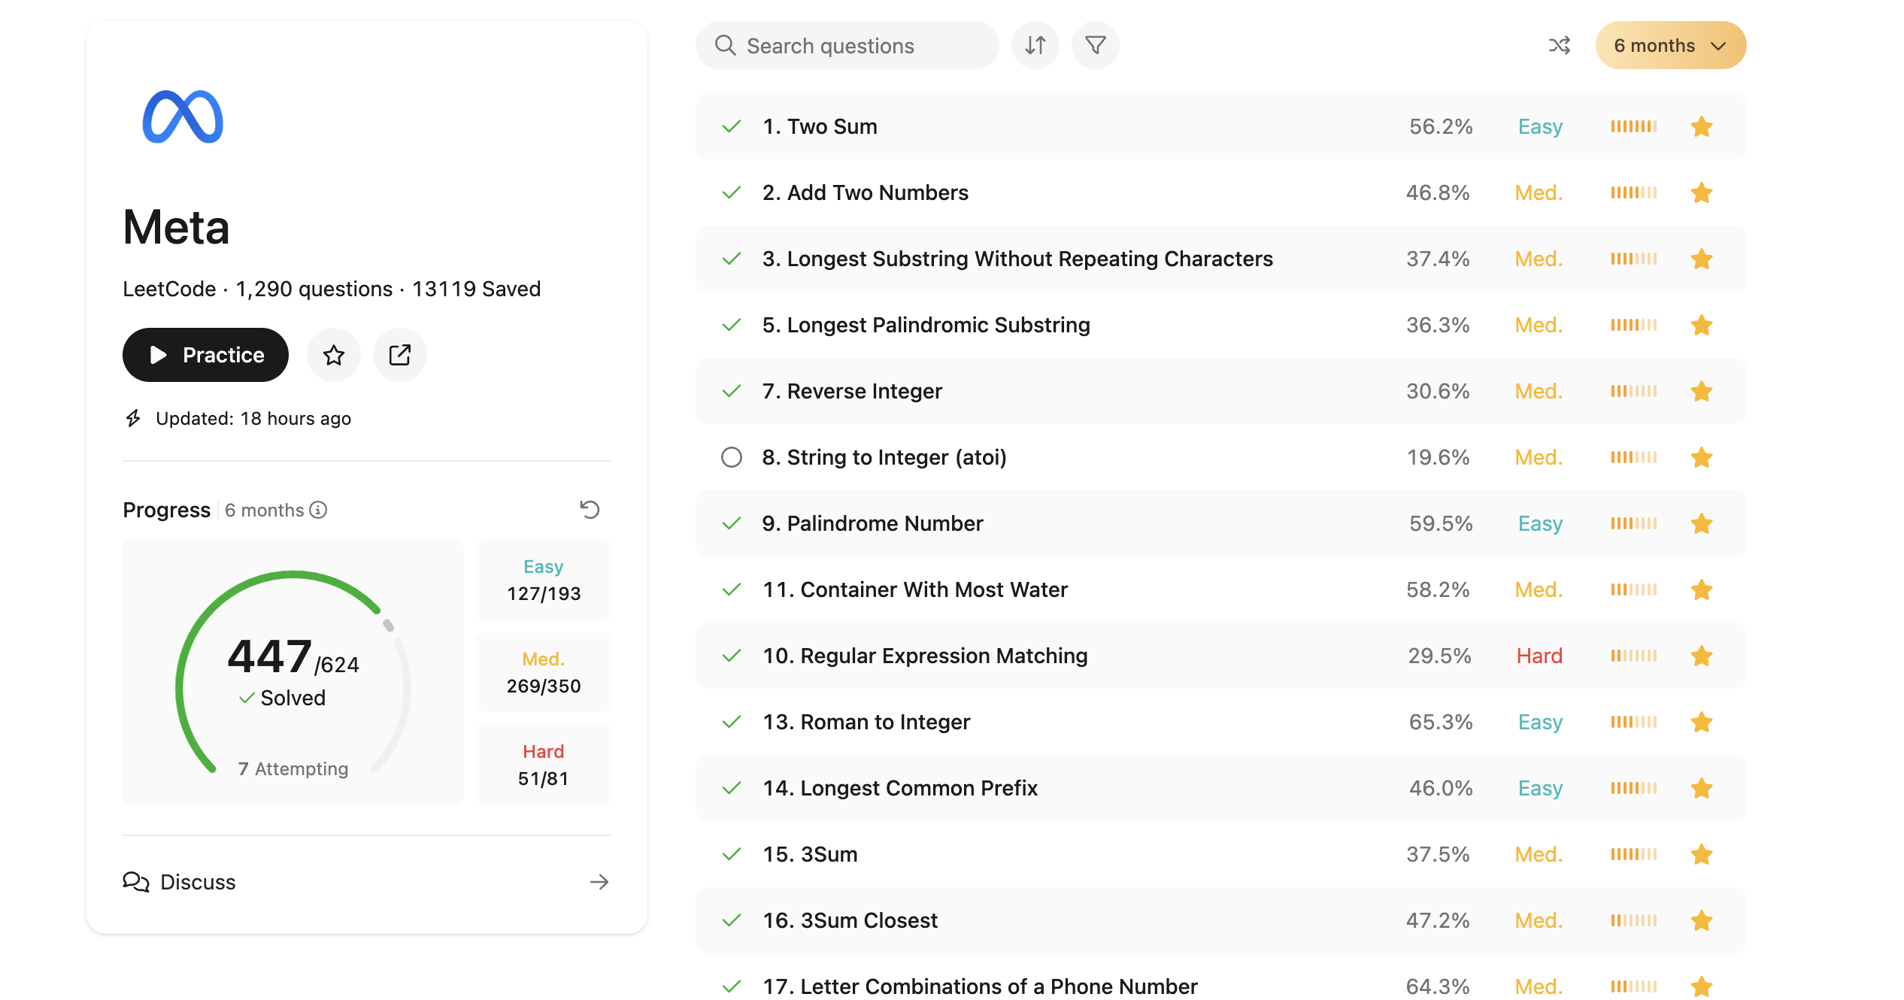Toggle the star on Two Sum
This screenshot has height=1000, width=1904.
(1701, 127)
